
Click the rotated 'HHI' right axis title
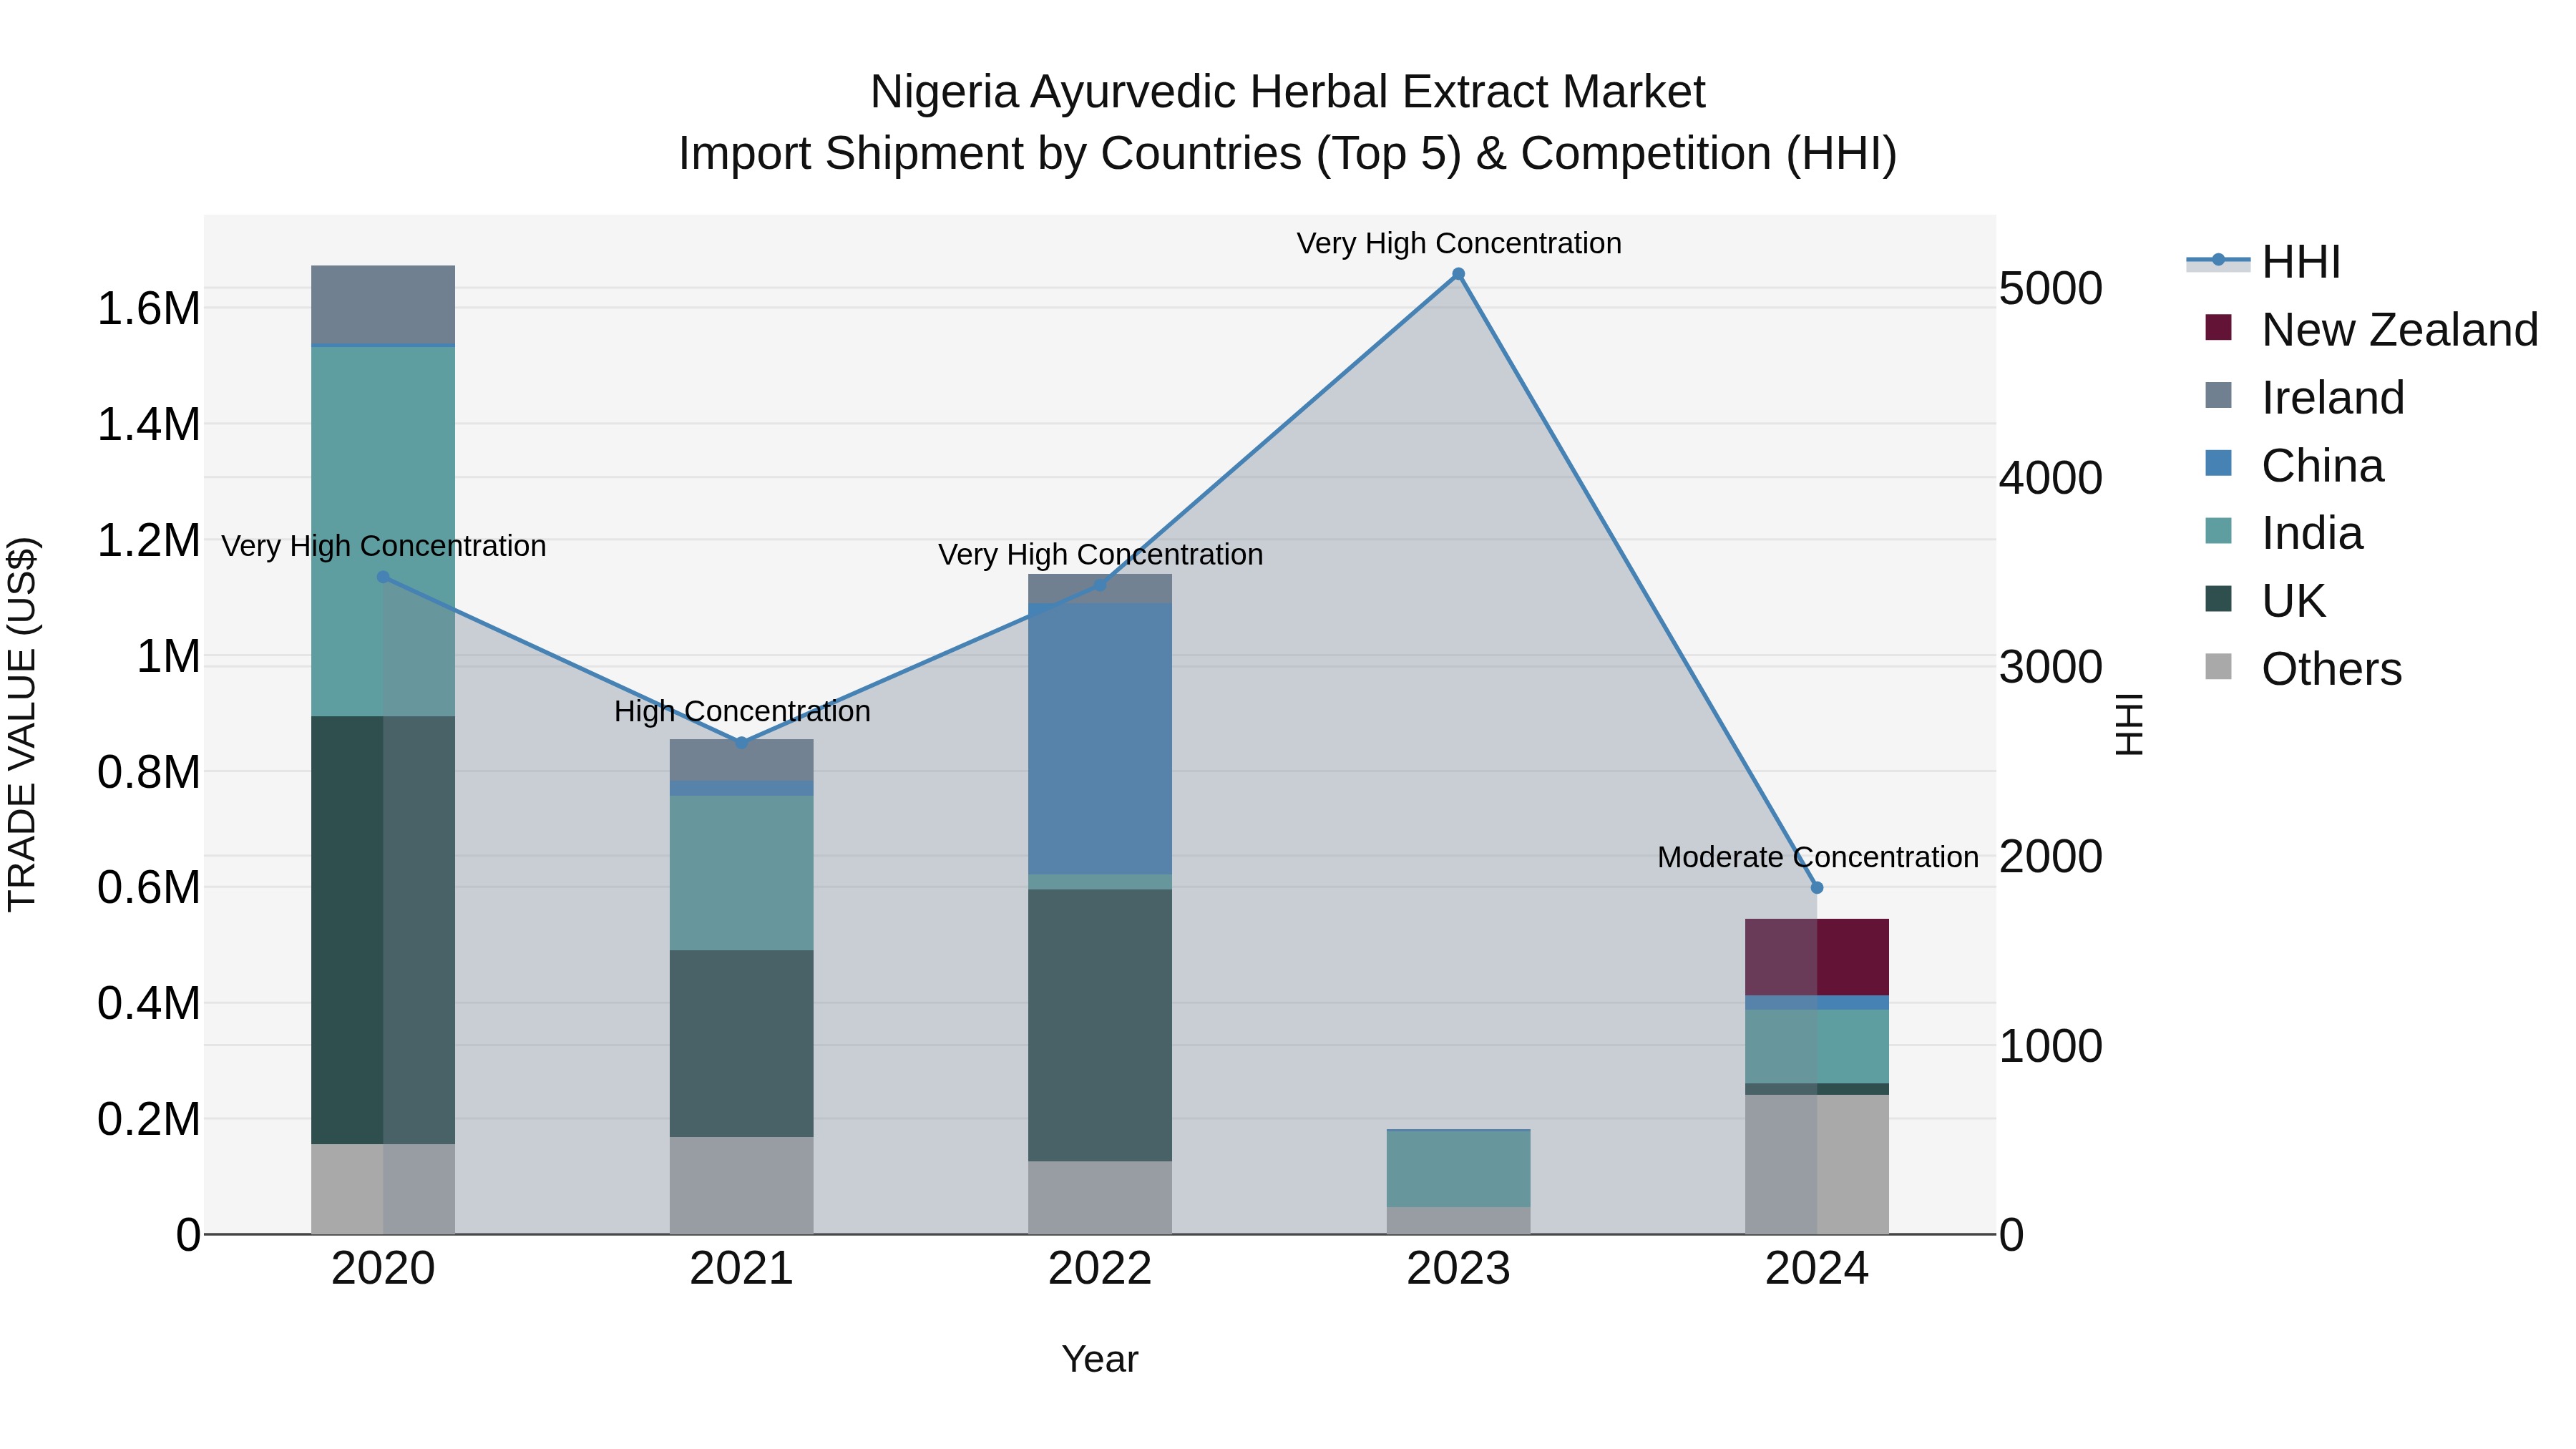(x=2130, y=724)
